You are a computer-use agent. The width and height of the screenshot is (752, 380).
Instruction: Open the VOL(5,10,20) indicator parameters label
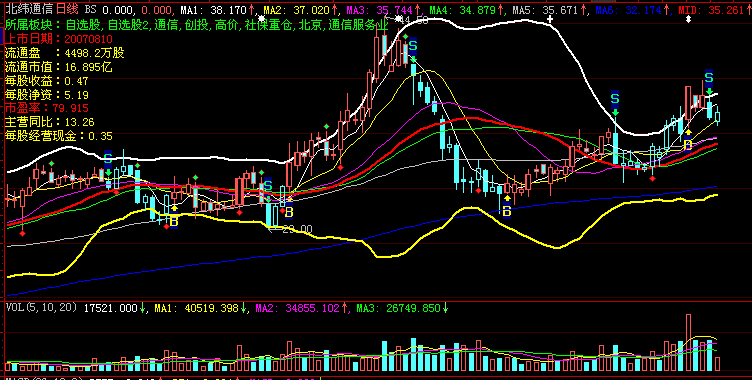(41, 308)
